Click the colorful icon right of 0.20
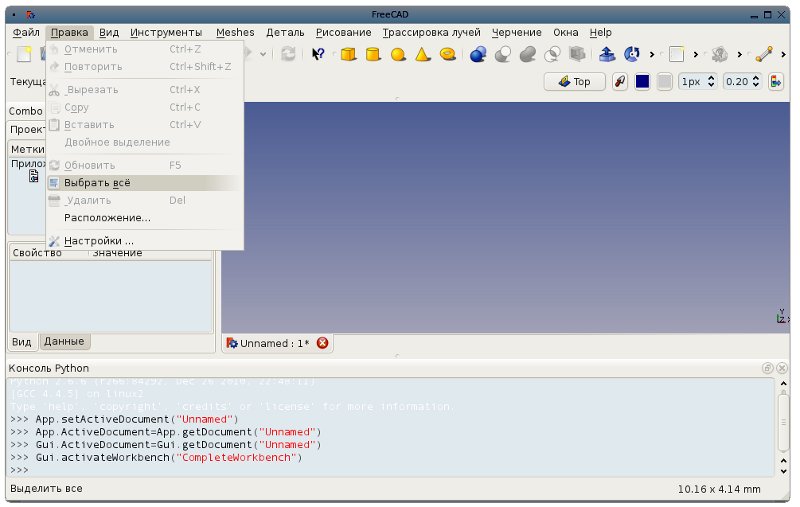800x507 pixels. click(x=776, y=82)
